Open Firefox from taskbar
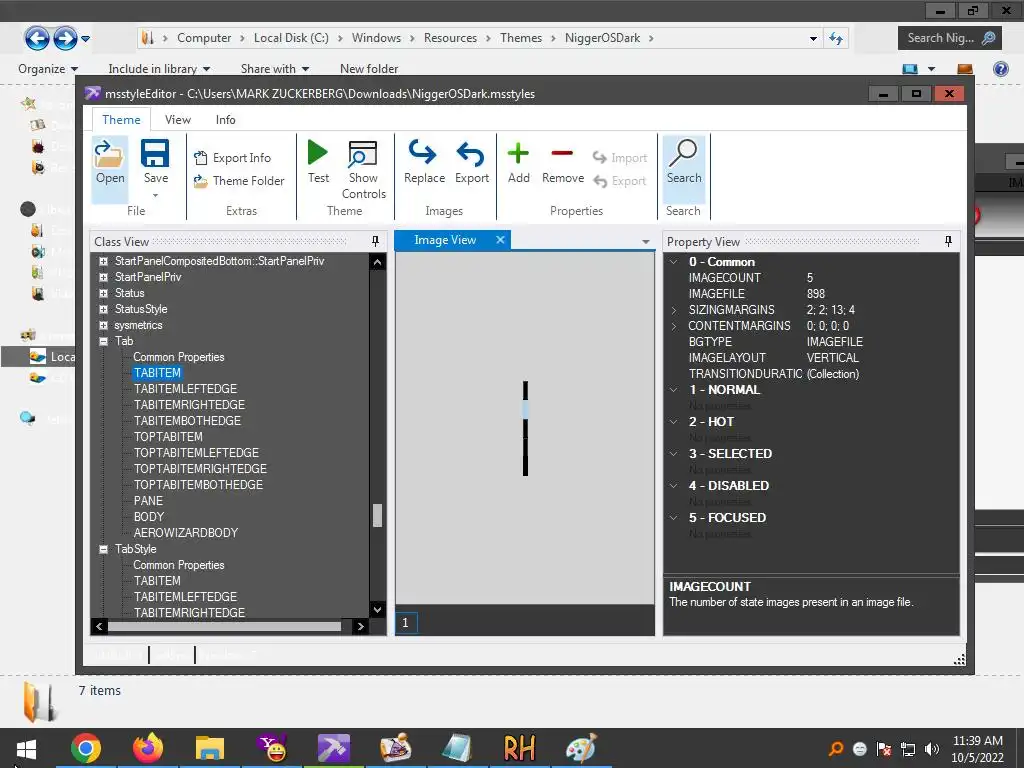This screenshot has width=1024, height=768. pos(148,748)
